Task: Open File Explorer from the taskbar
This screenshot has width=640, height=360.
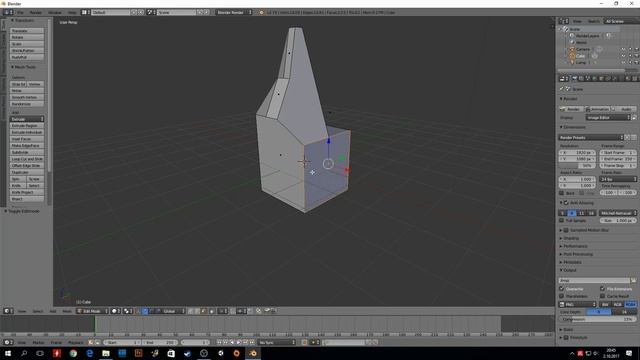Action: pyautogui.click(x=106, y=353)
